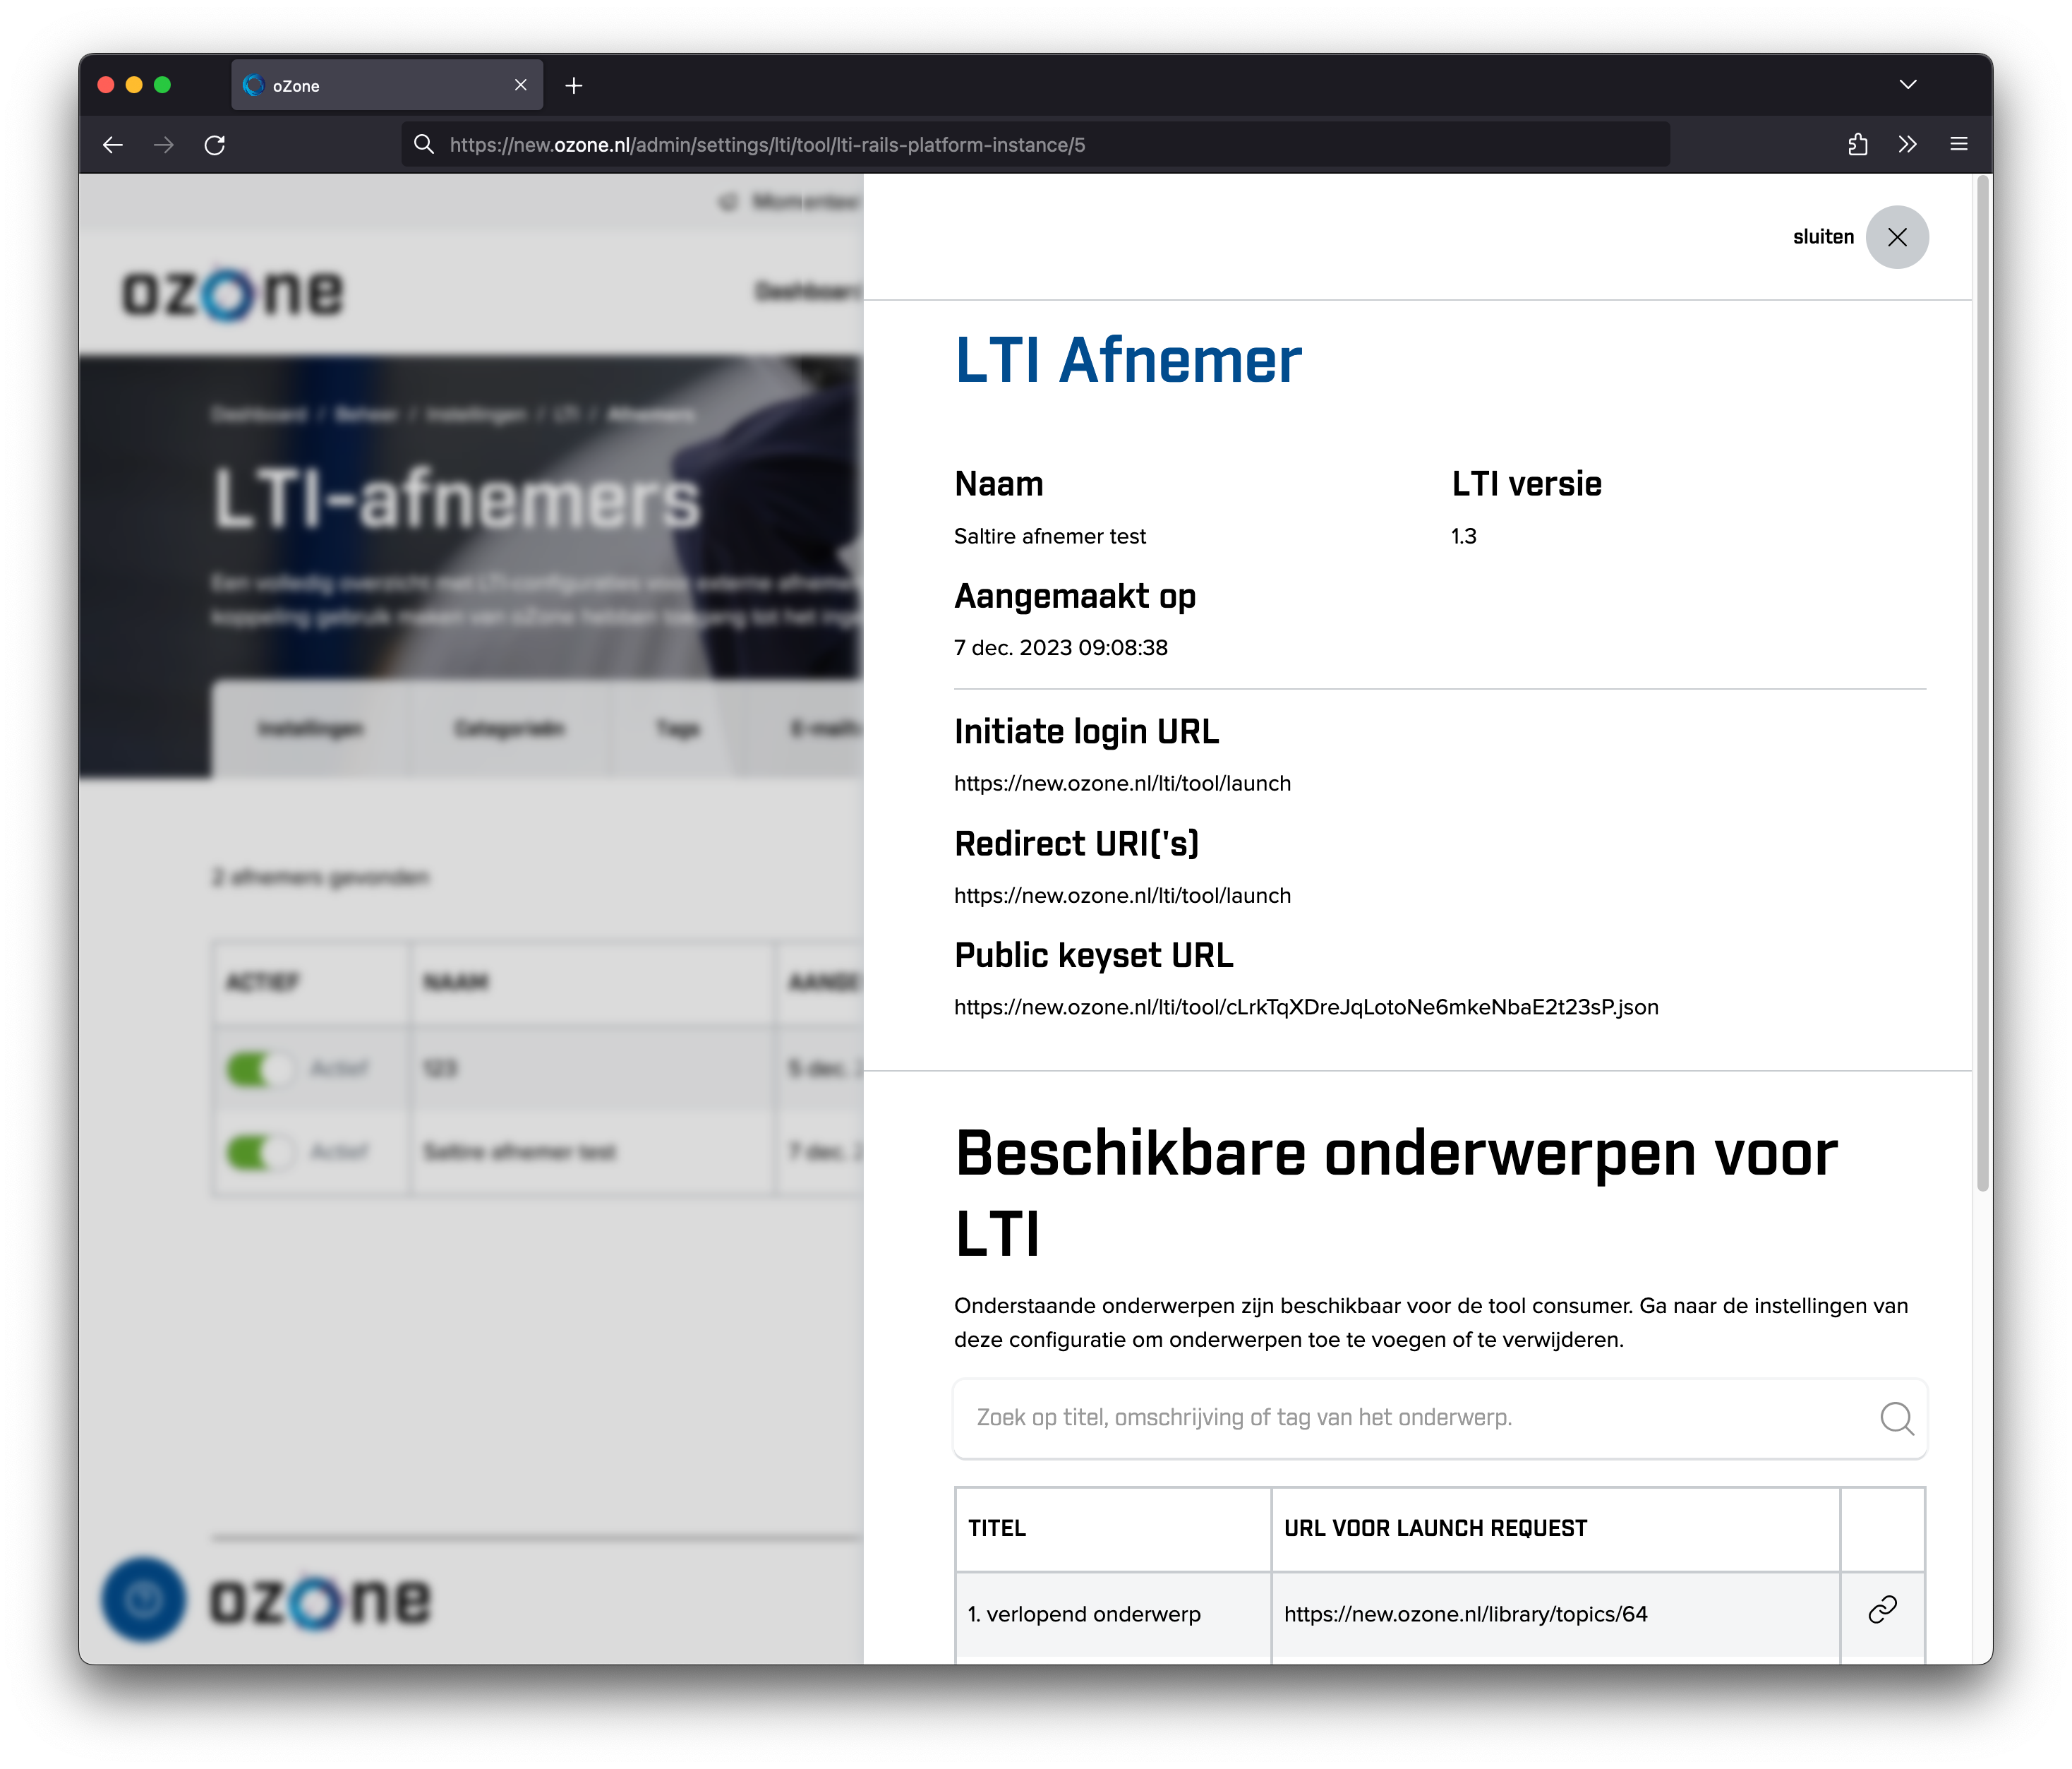
Task: Click the go-forward arrow in toolbar
Action: point(164,145)
